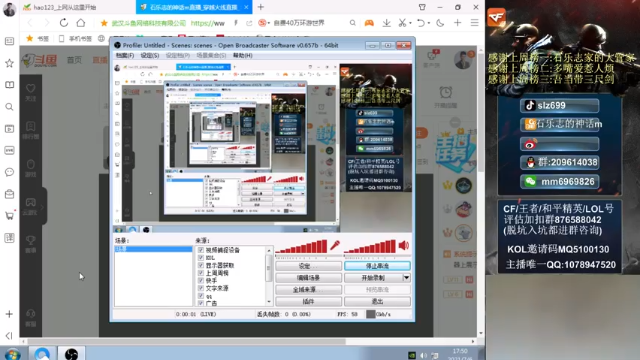Open the browser sidebar video icon
This screenshot has width=640, height=360.
[x=9, y=129]
